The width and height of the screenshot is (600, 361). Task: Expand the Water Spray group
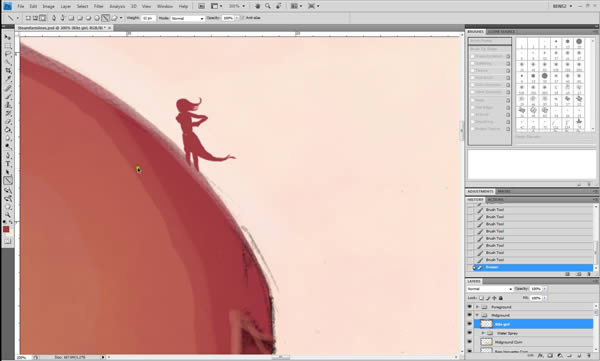pos(483,333)
